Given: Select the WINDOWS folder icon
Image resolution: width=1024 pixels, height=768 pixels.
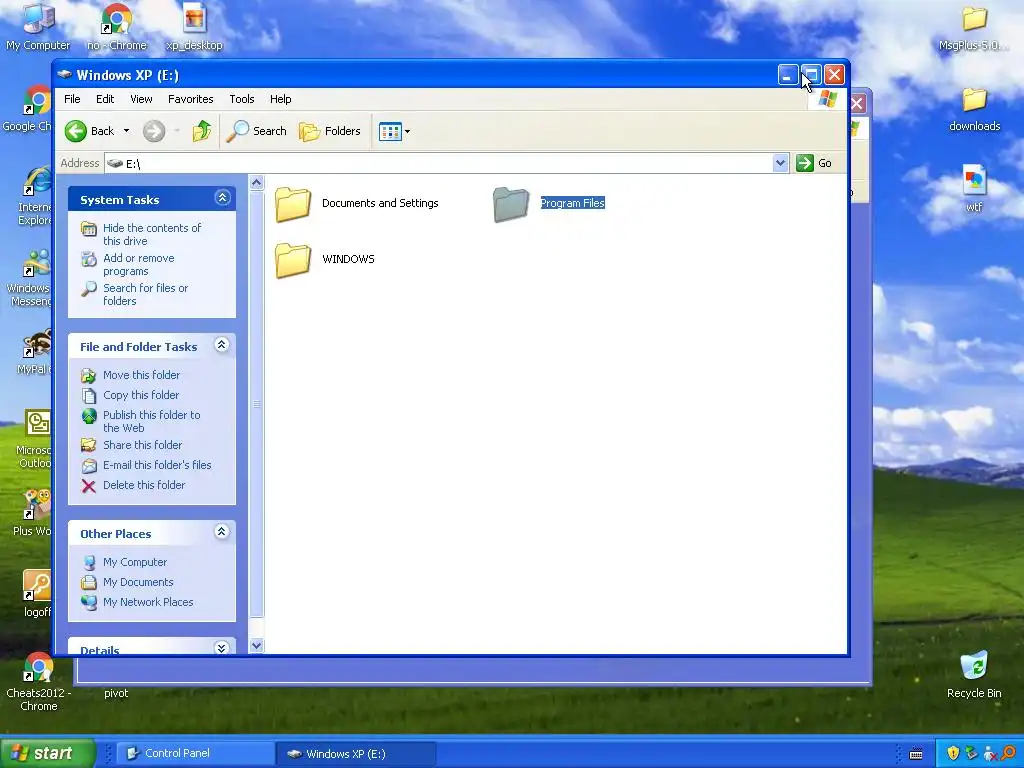Looking at the screenshot, I should (x=293, y=260).
